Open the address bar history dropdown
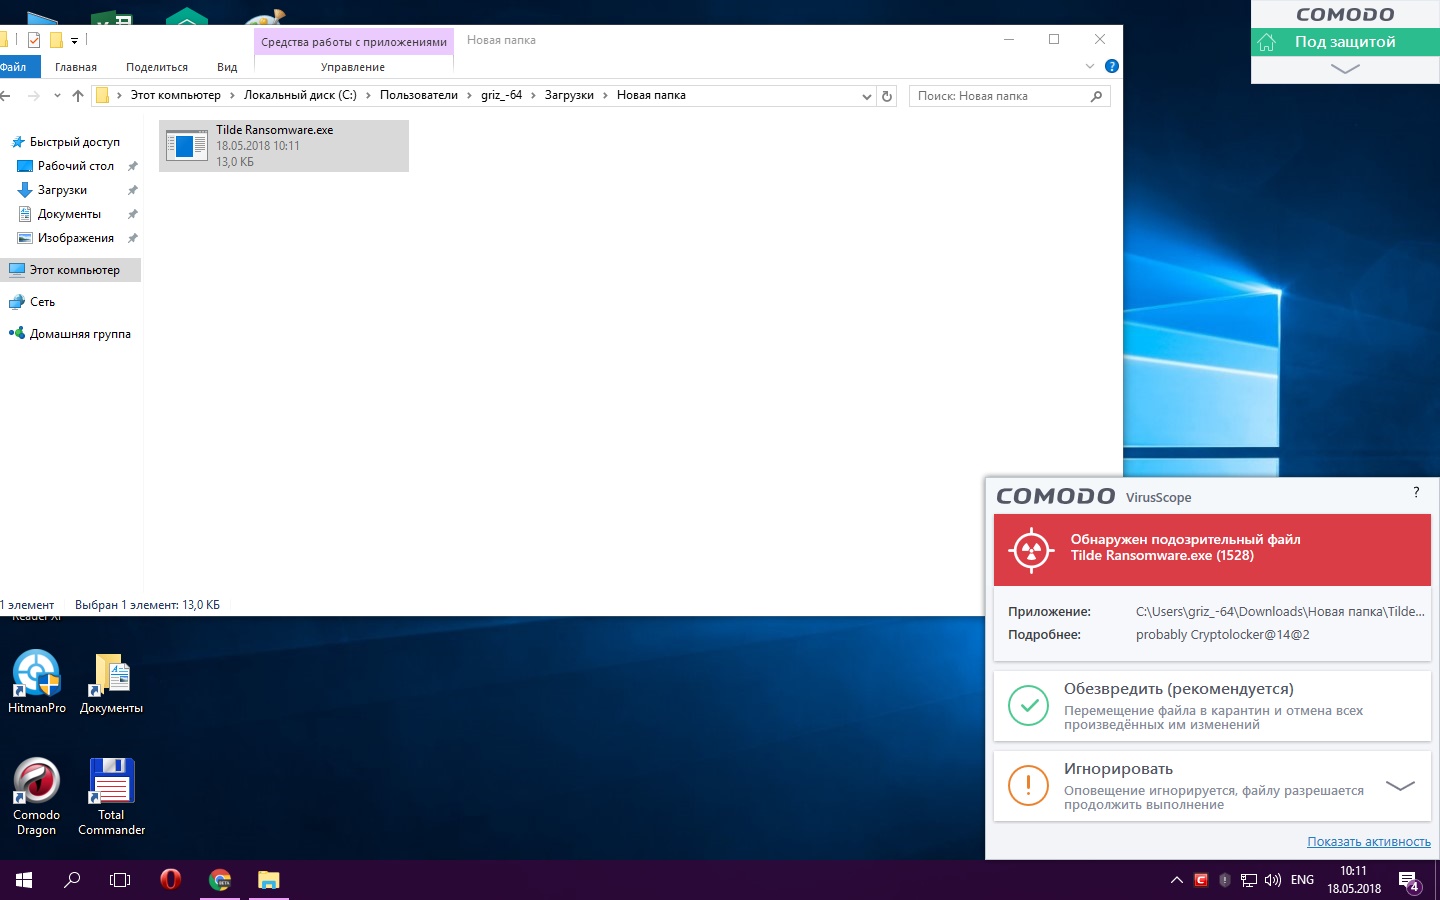This screenshot has height=900, width=1440. 866,96
